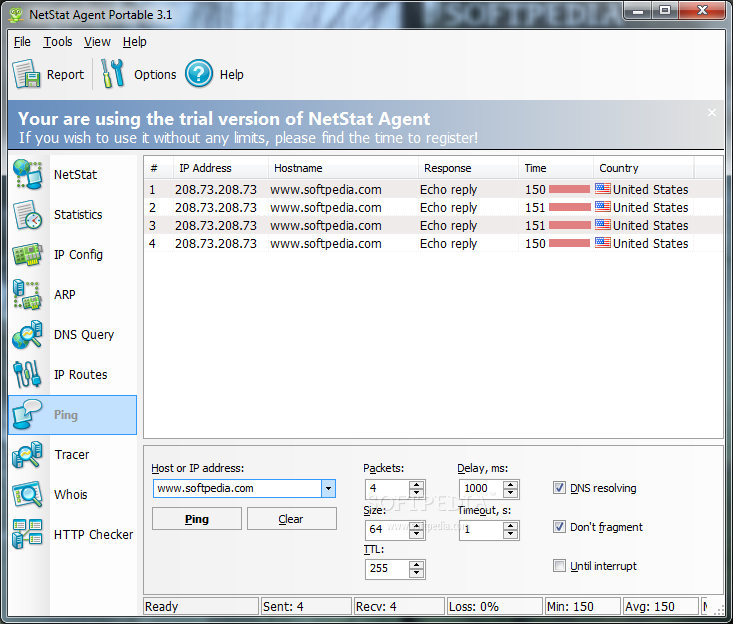This screenshot has height=624, width=733.
Task: Close the trial version banner
Action: point(711,113)
